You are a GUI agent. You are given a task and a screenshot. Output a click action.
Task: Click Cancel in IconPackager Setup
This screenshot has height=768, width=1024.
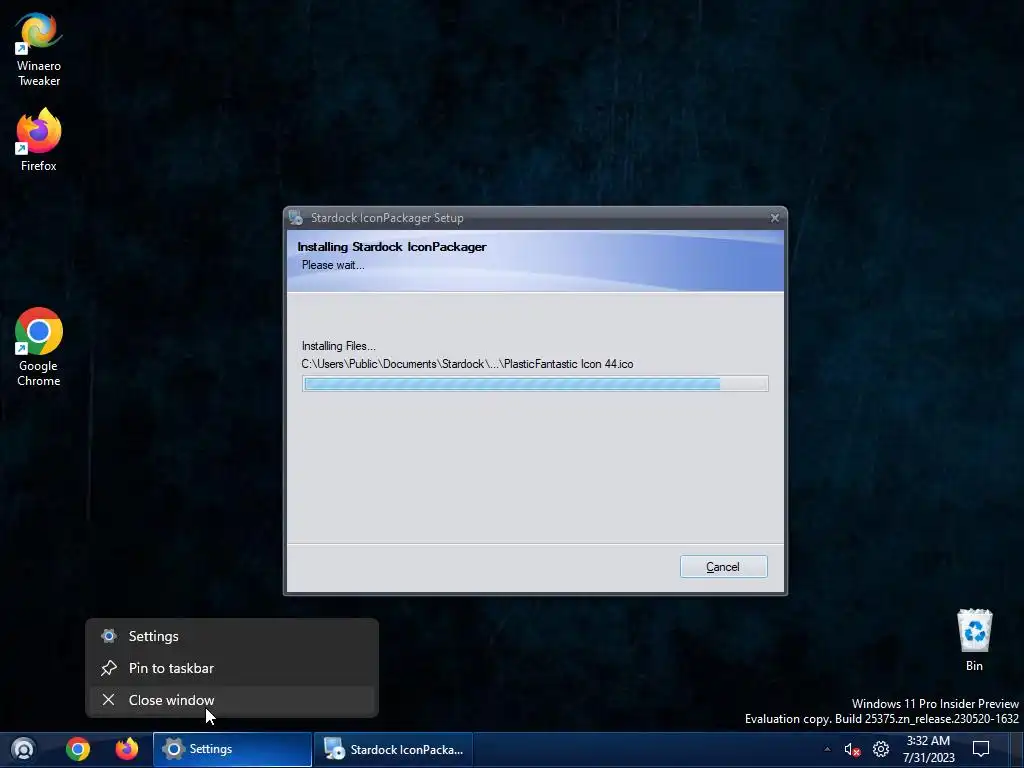pos(723,567)
